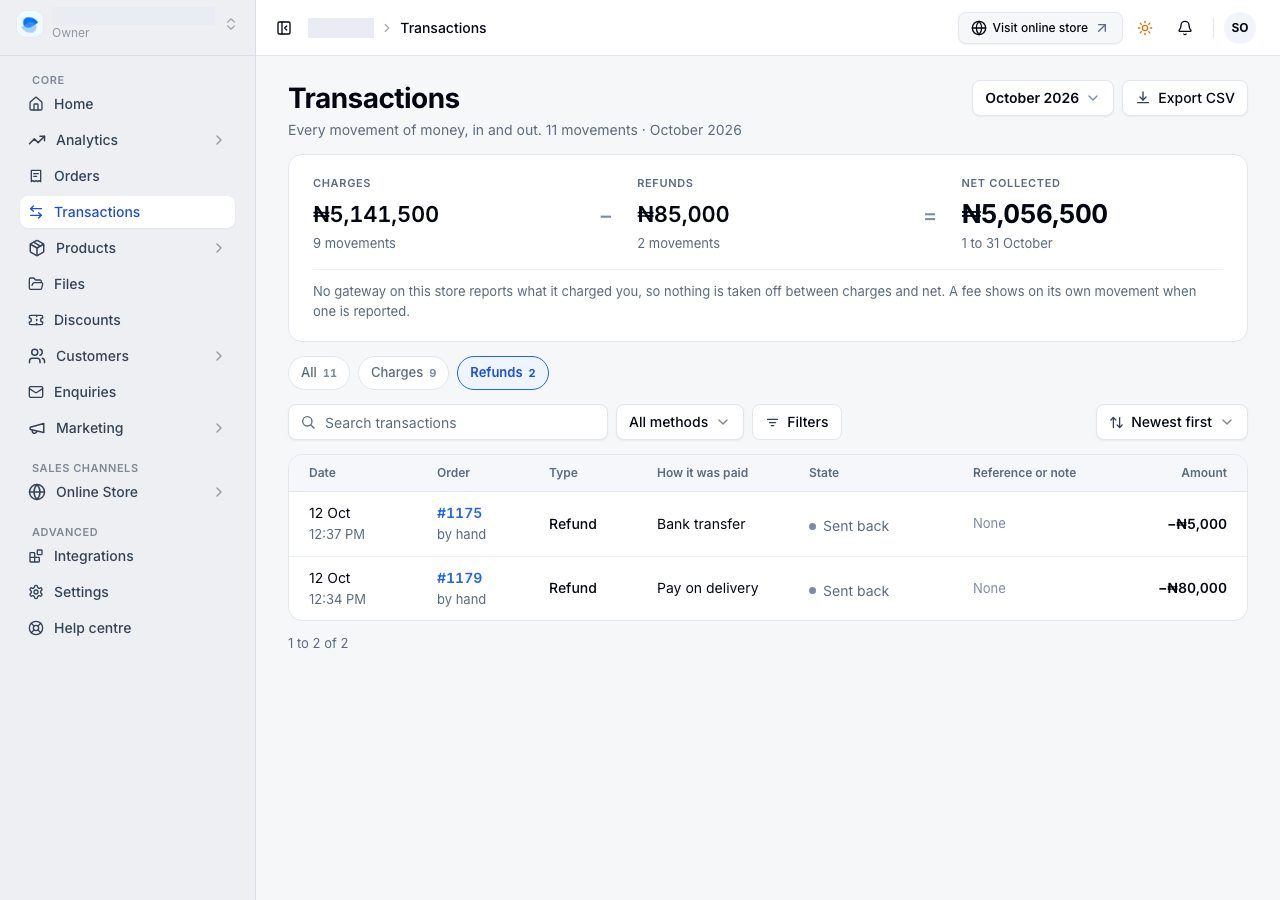1280x900 pixels.
Task: Click the Analytics trend icon
Action: tap(37, 140)
